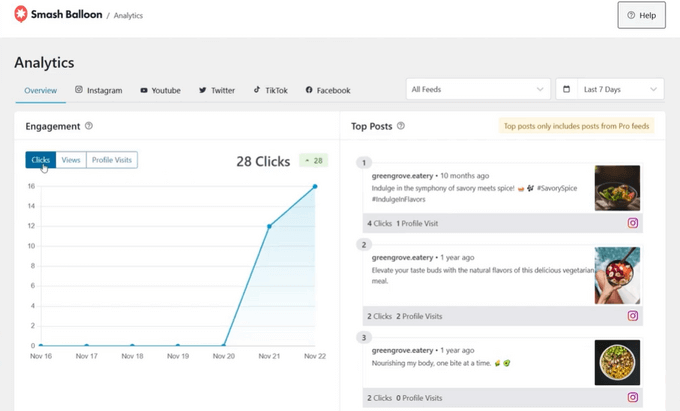680x411 pixels.
Task: Click the Nov 17 data point on chart
Action: point(87,346)
